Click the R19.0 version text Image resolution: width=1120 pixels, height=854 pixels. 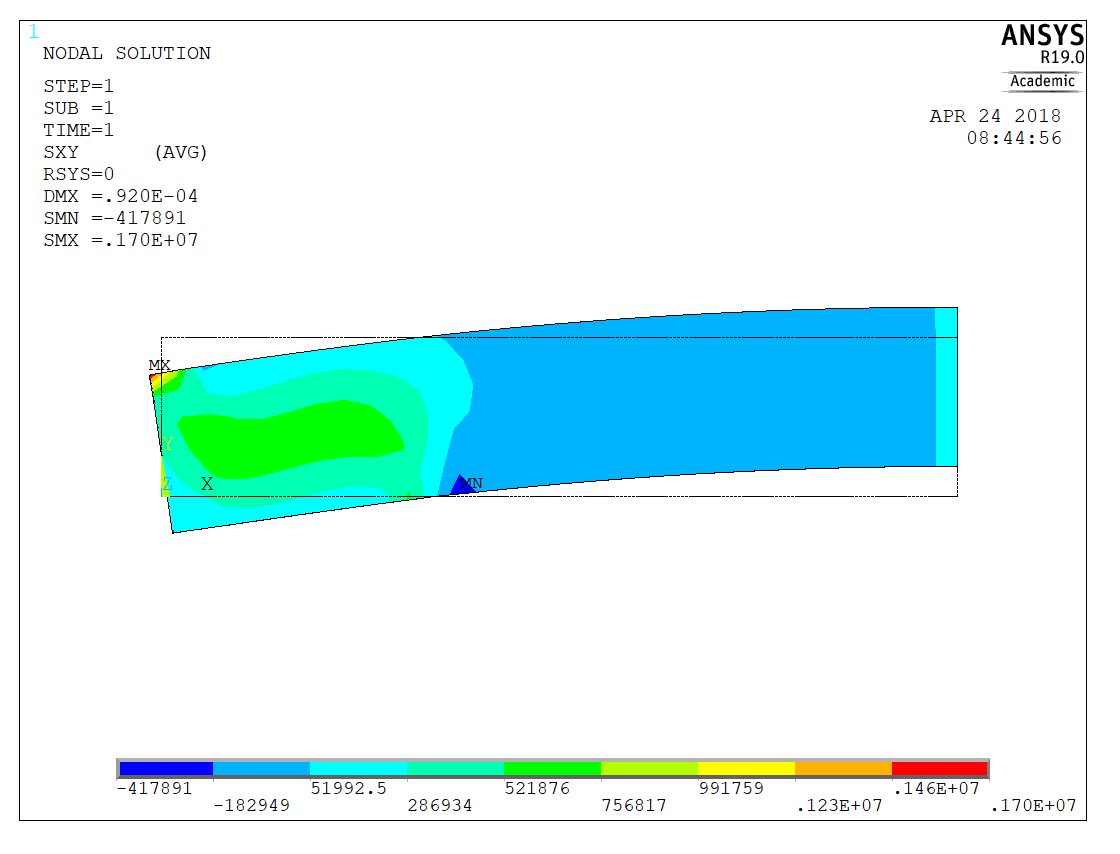tap(1062, 58)
